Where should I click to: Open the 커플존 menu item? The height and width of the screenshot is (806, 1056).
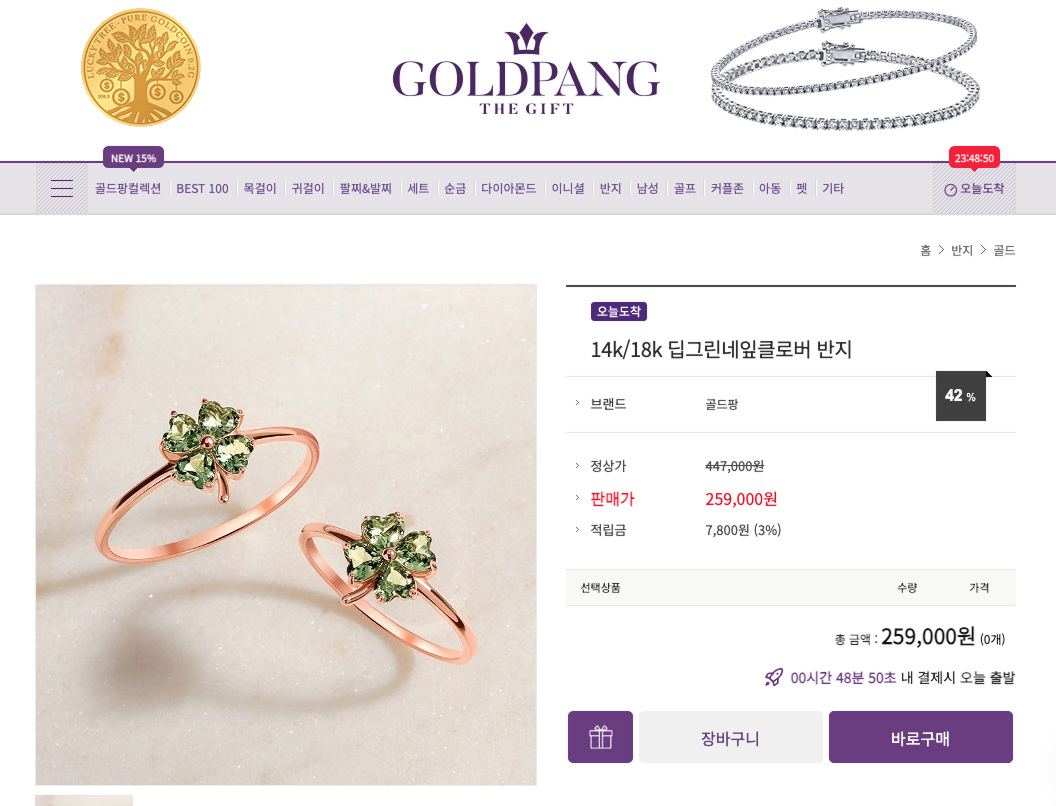point(727,189)
